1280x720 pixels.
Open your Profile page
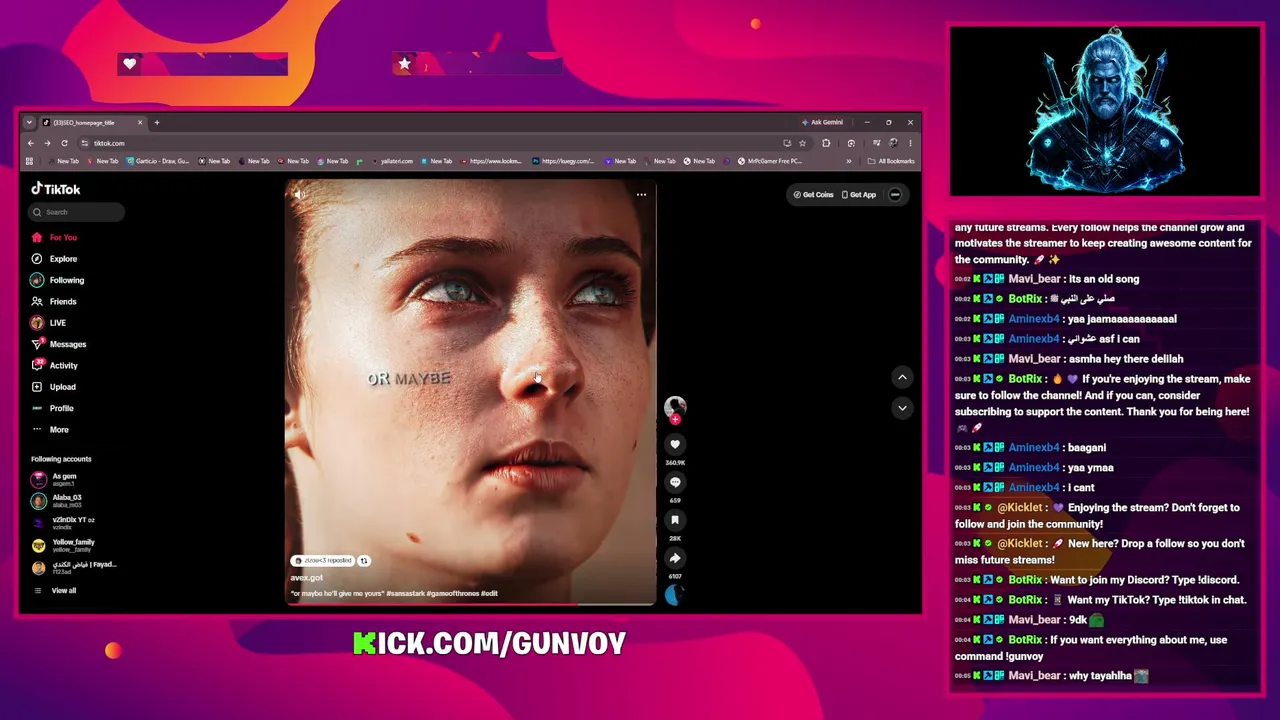pyautogui.click(x=52, y=408)
